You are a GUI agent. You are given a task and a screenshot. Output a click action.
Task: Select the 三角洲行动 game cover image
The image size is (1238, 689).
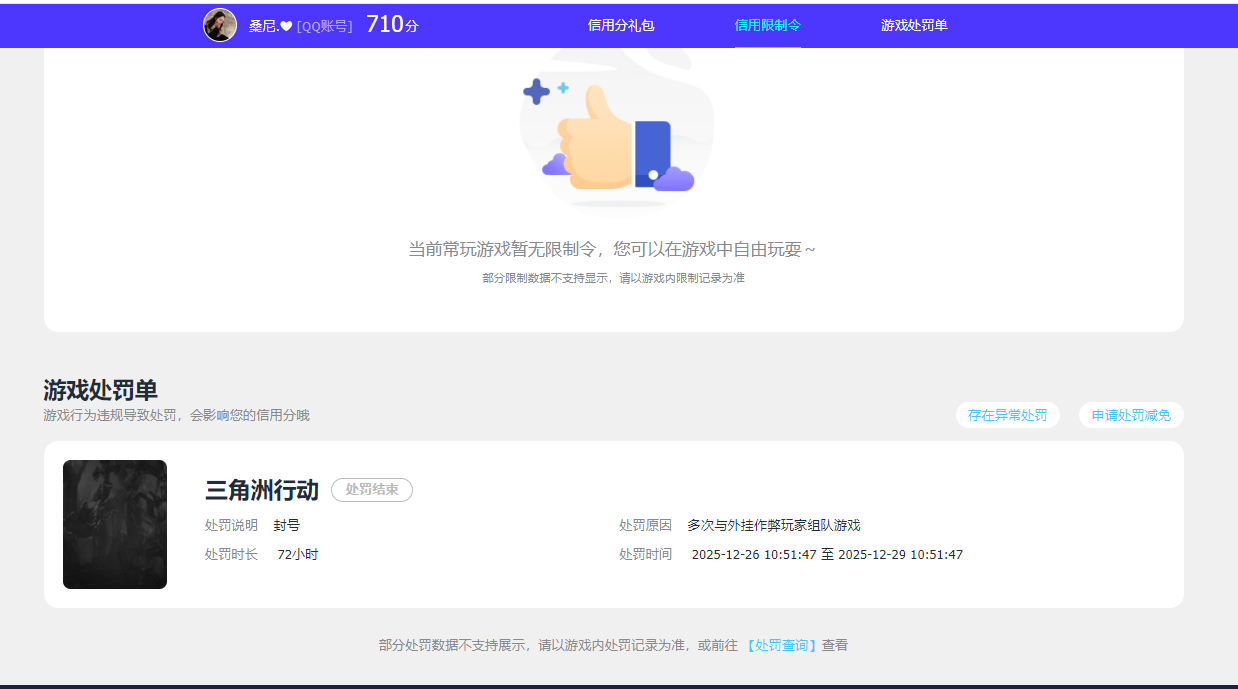tap(114, 524)
